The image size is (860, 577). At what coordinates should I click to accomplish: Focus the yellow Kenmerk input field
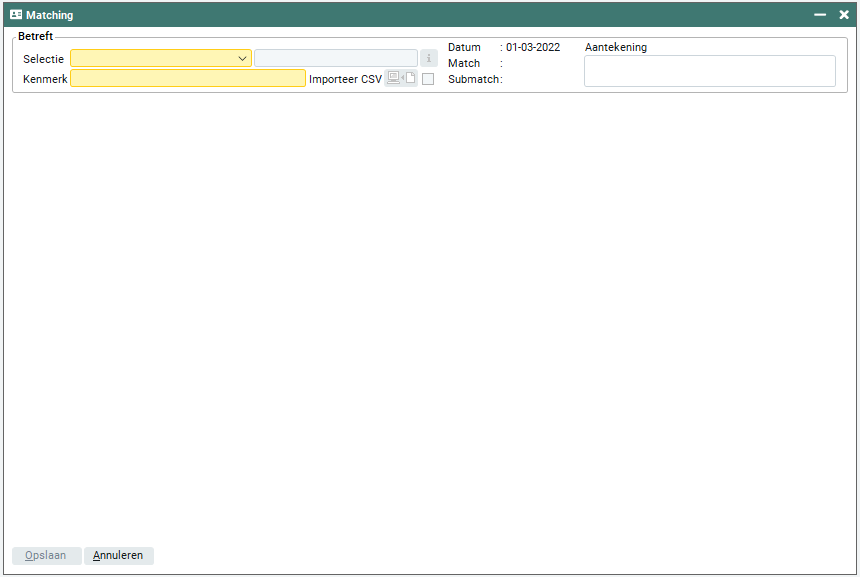point(187,79)
